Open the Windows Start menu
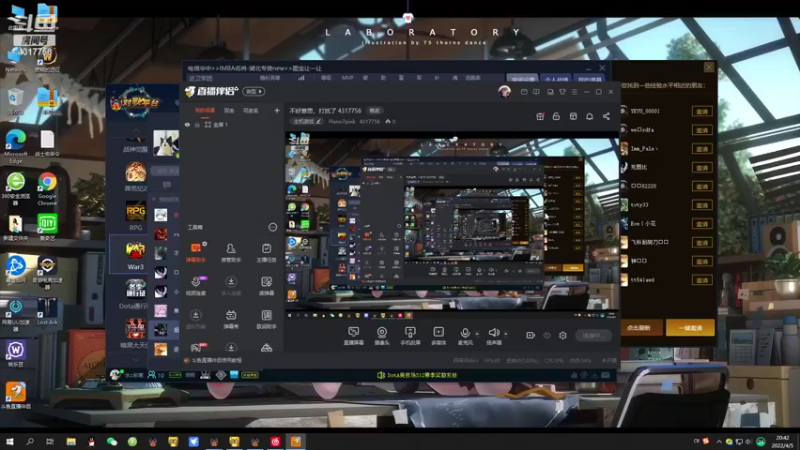Screen dimensions: 800x450 tap(10, 441)
